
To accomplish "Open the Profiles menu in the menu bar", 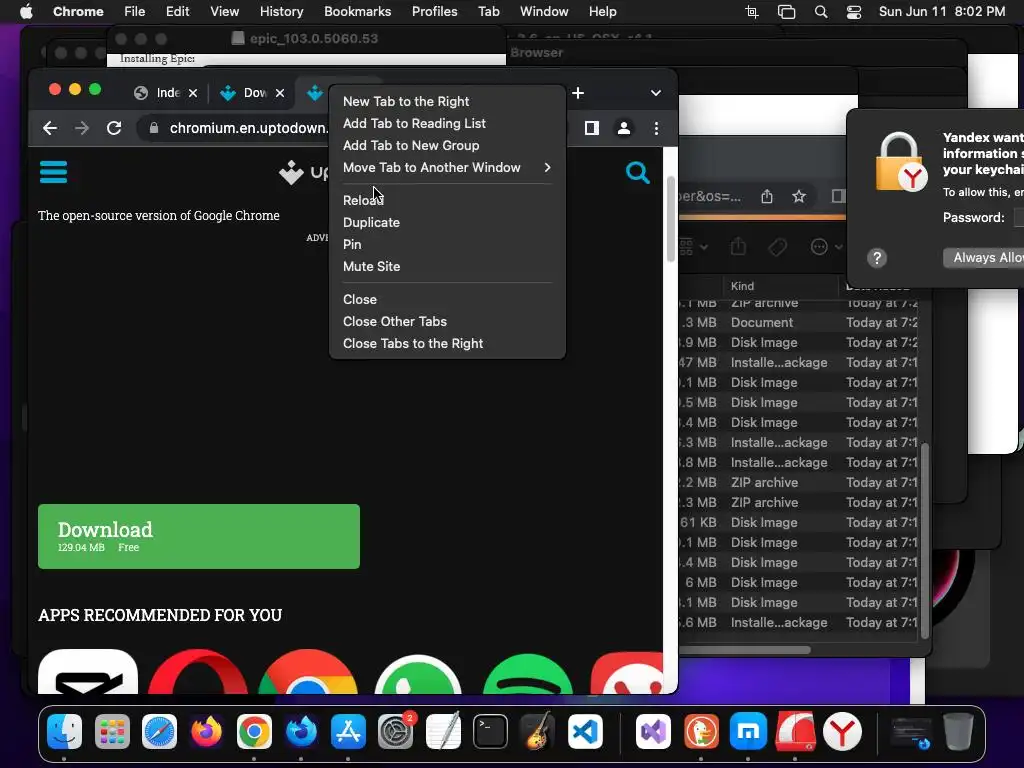I will tap(434, 12).
